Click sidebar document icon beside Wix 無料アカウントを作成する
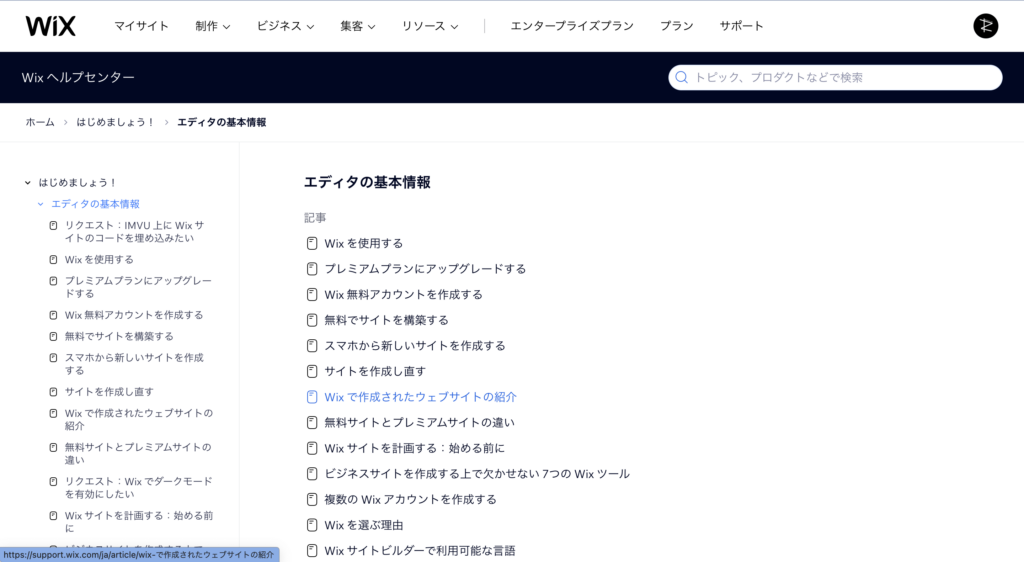1024x562 pixels. tap(54, 315)
